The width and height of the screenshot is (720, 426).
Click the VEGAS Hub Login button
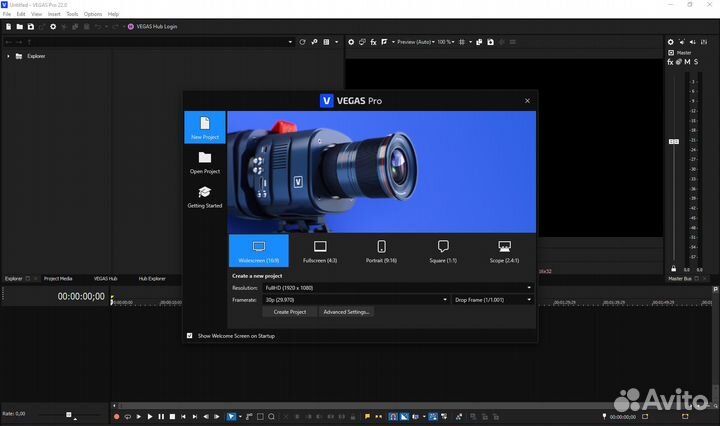(152, 27)
